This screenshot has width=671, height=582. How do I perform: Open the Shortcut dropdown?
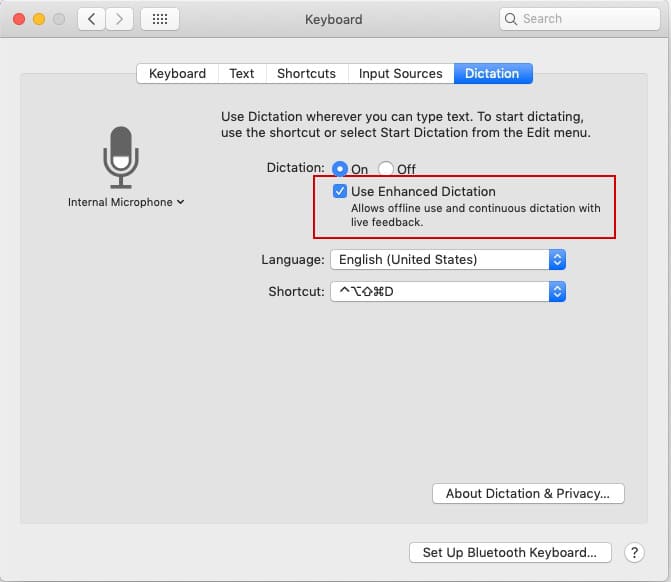(448, 292)
